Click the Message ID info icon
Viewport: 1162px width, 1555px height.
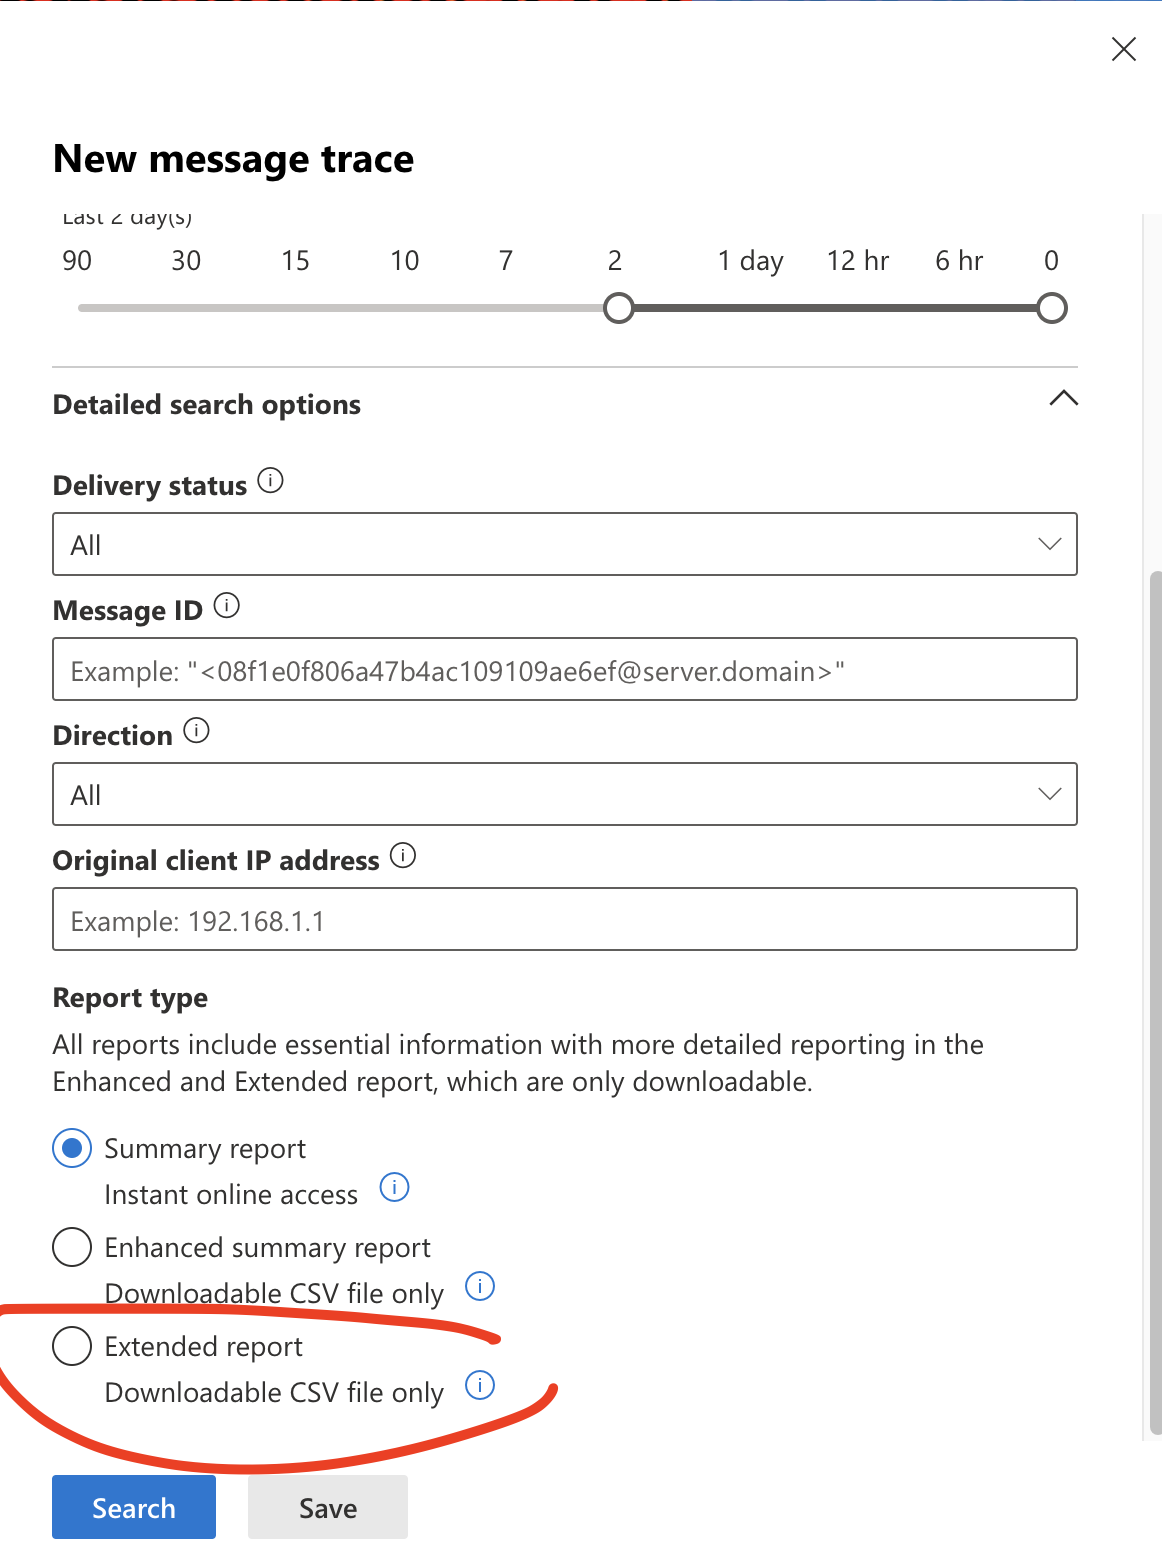tap(227, 606)
